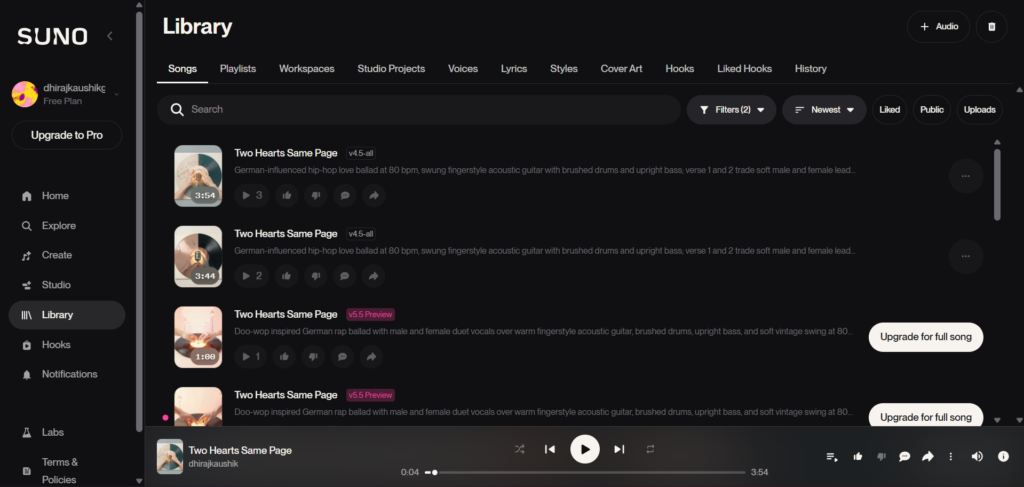Skip to the next track in the player

619,449
